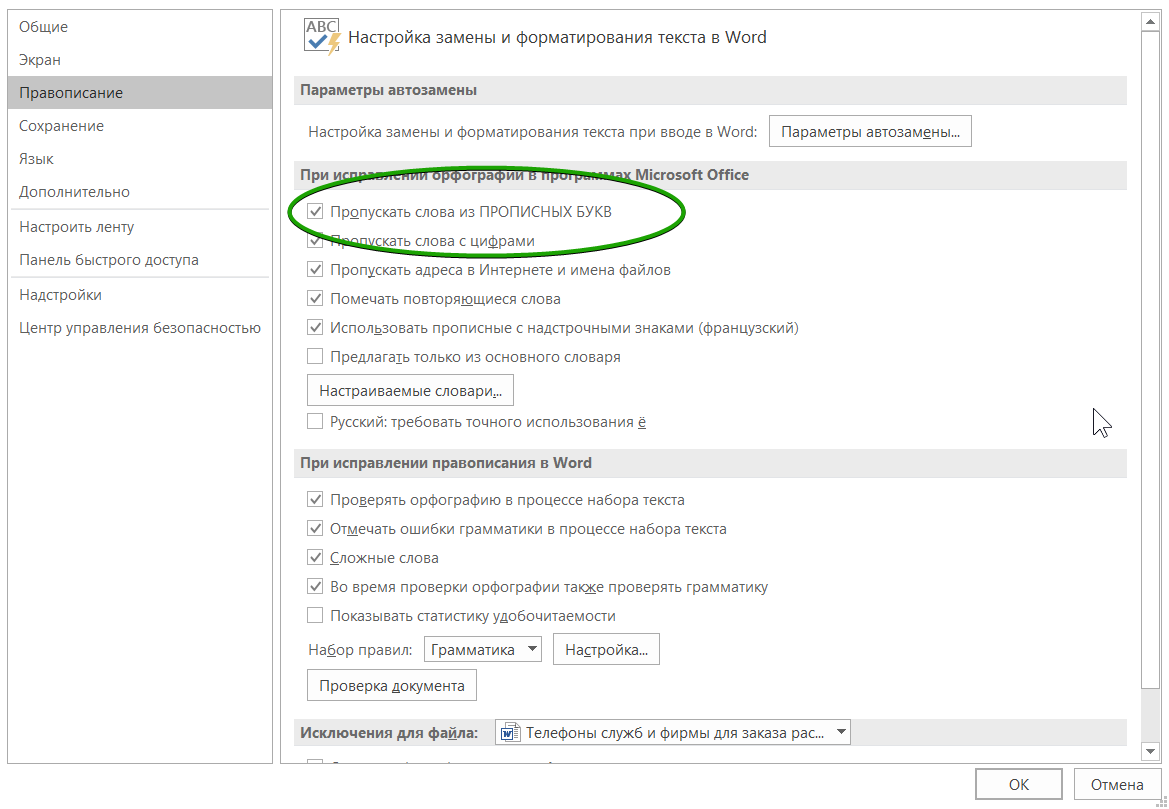Open the Экран options category
Image resolution: width=1169 pixels, height=809 pixels.
pyautogui.click(x=139, y=60)
